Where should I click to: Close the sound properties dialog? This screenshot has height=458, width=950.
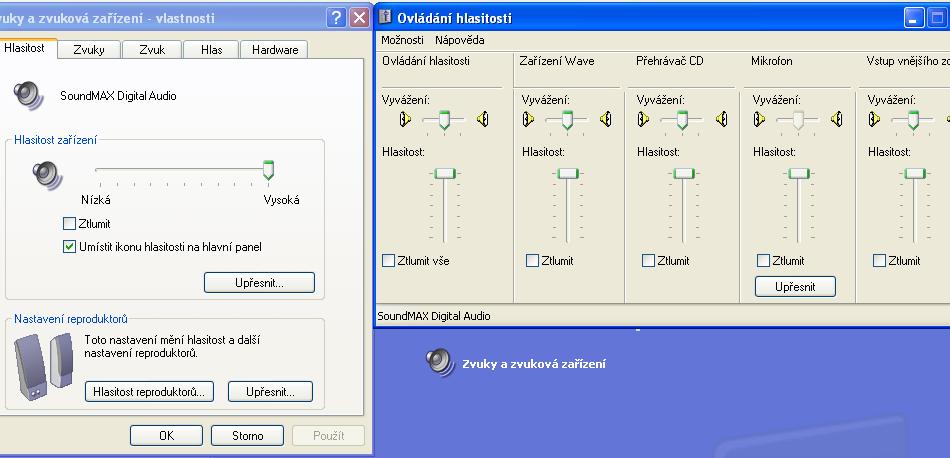pos(360,18)
